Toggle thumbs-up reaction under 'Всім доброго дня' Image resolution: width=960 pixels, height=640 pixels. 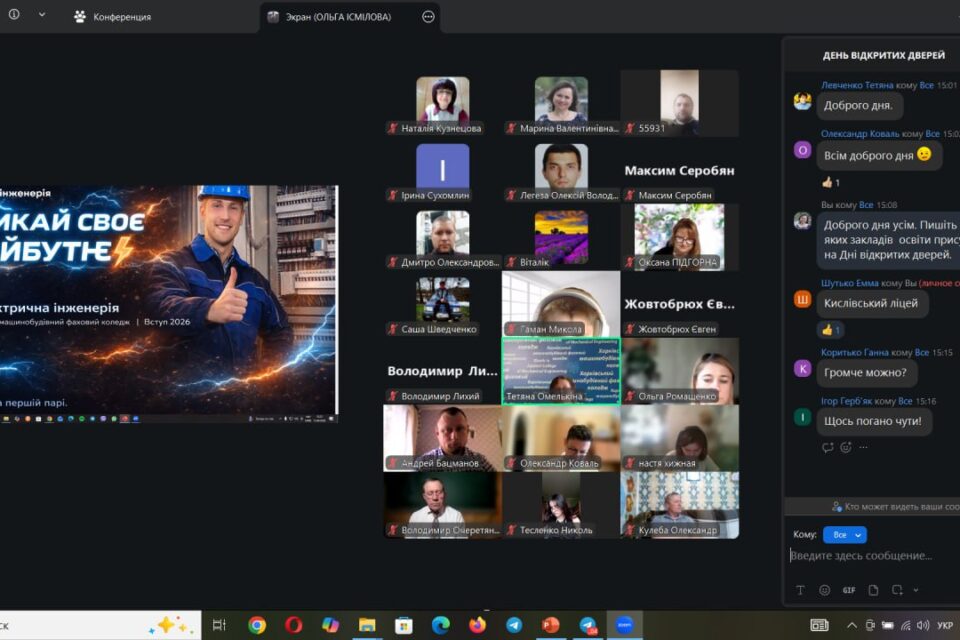coord(831,182)
